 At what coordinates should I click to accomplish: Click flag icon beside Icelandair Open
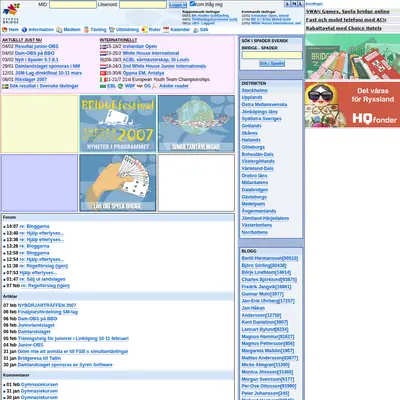coord(103,47)
